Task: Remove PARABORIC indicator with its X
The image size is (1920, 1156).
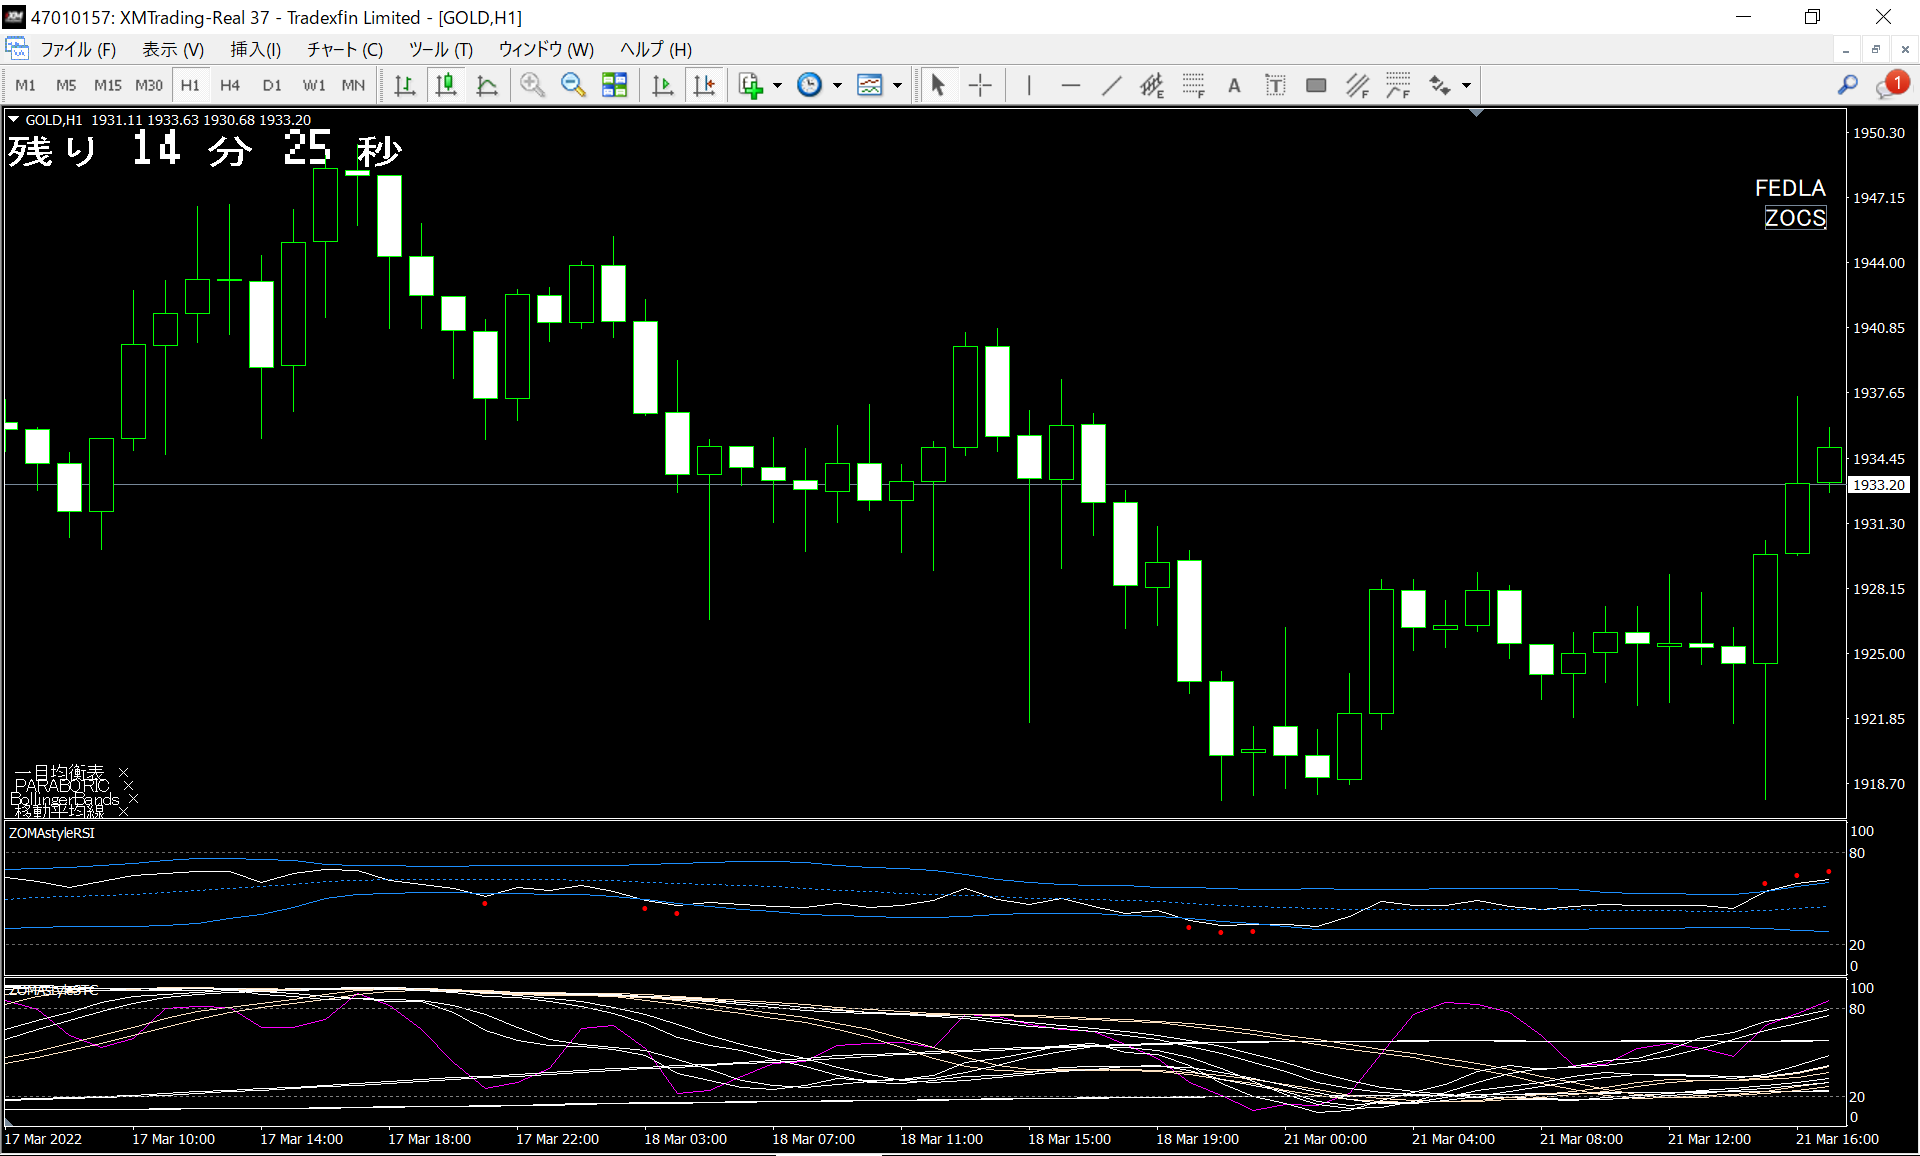Action: (x=128, y=786)
